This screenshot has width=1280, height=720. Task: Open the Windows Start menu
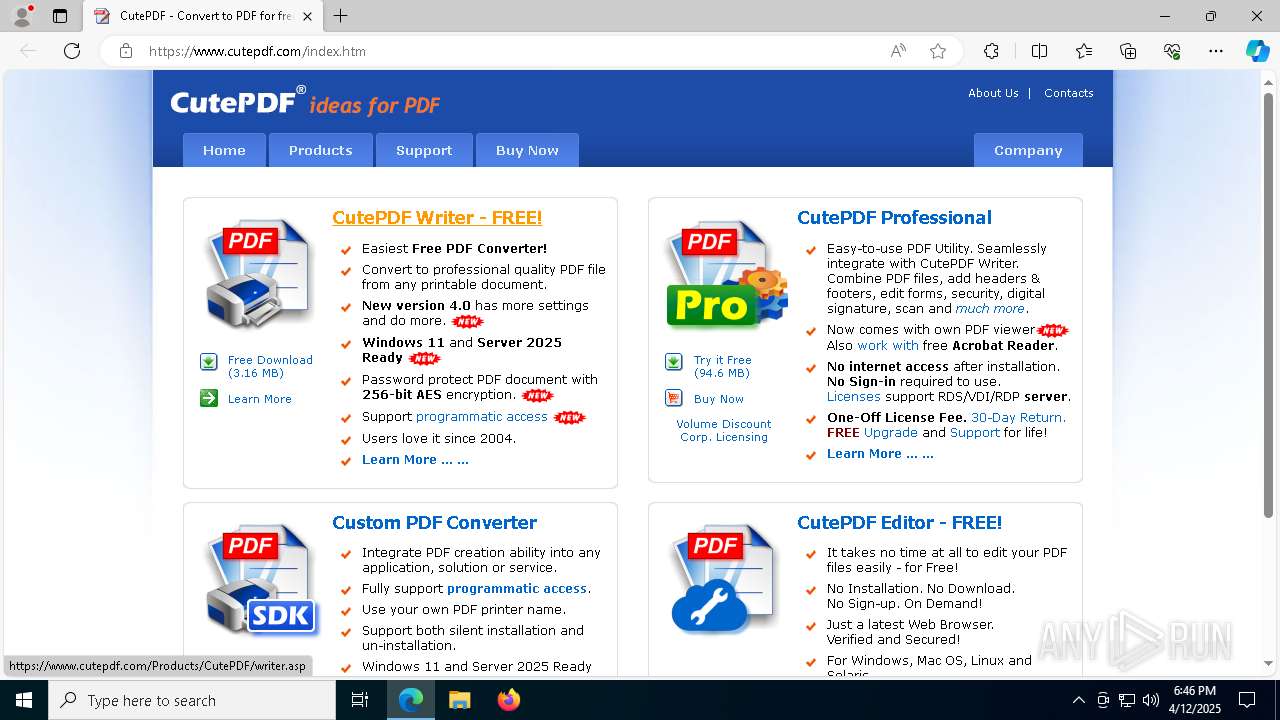24,700
